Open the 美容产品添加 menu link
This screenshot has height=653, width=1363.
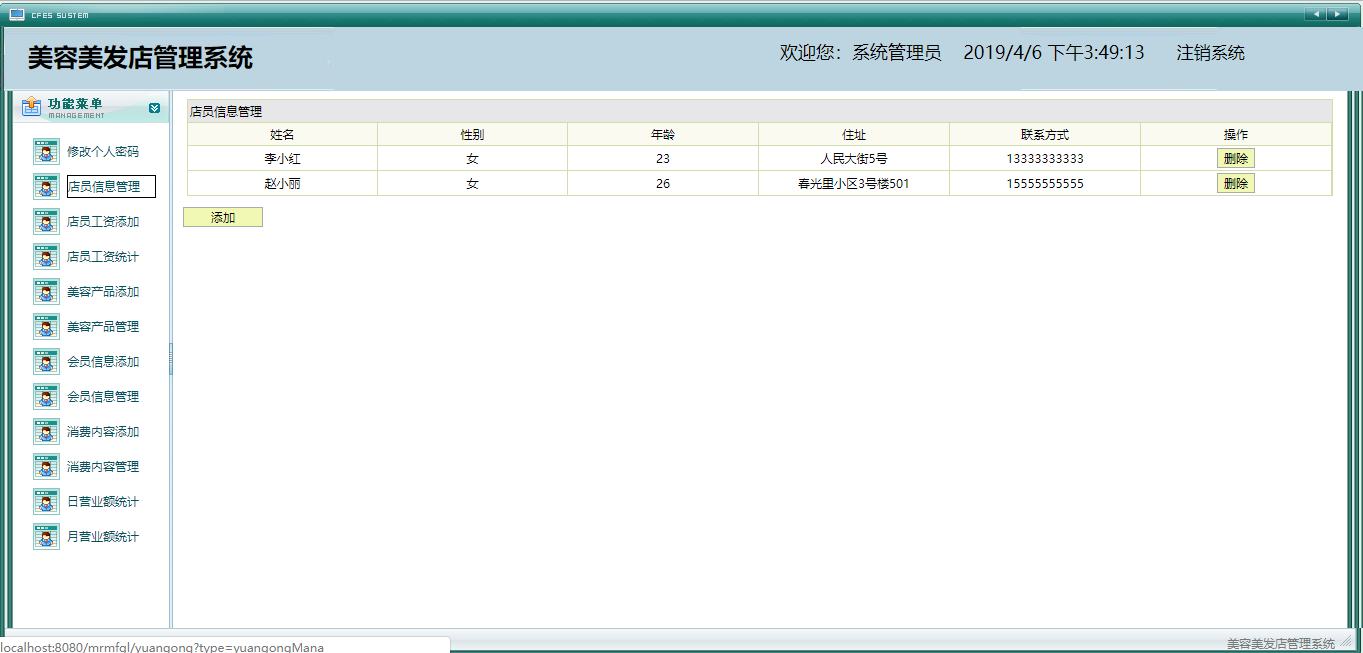click(x=103, y=292)
